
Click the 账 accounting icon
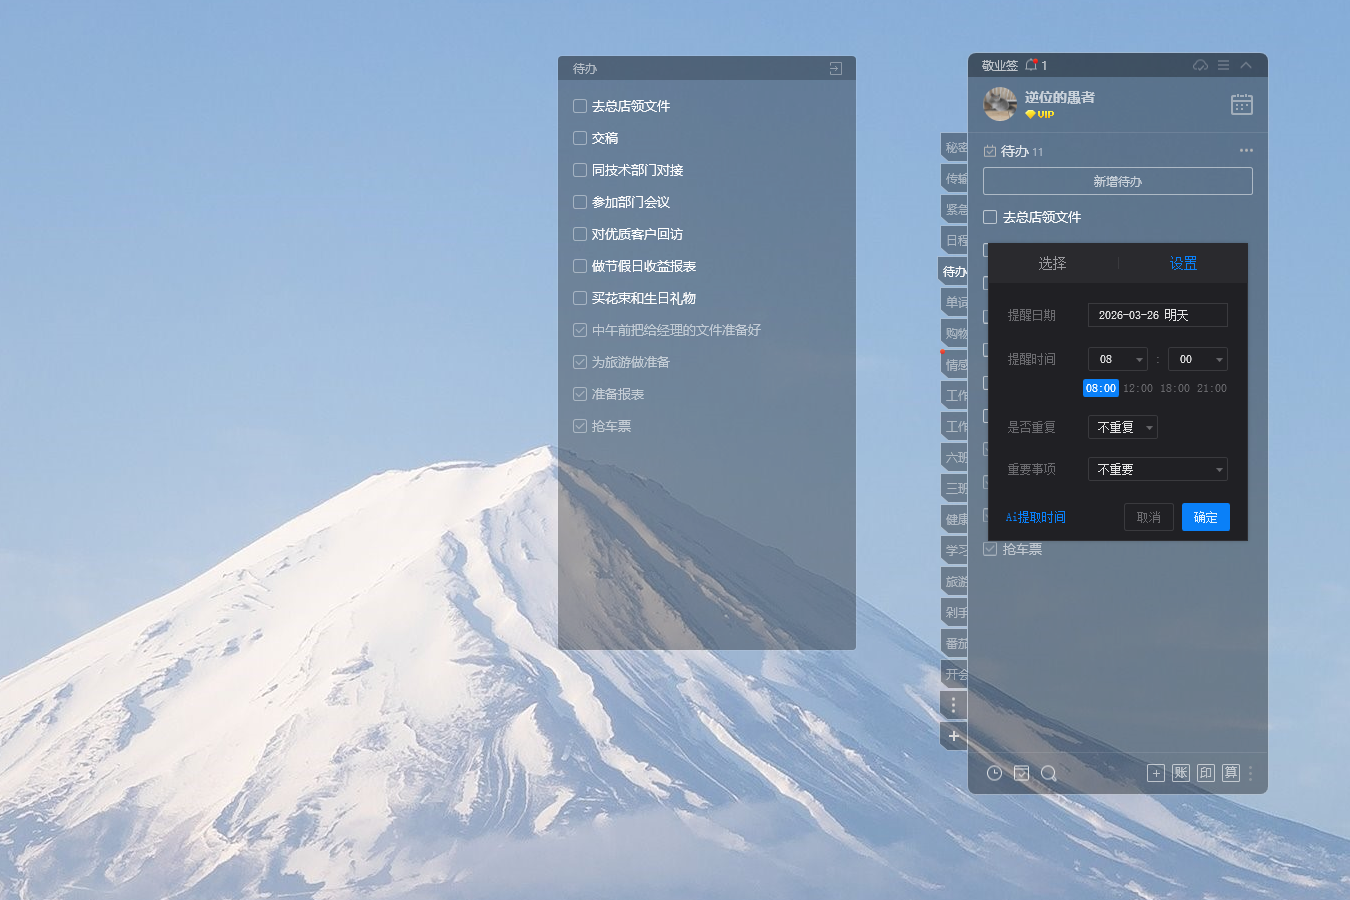[1181, 773]
